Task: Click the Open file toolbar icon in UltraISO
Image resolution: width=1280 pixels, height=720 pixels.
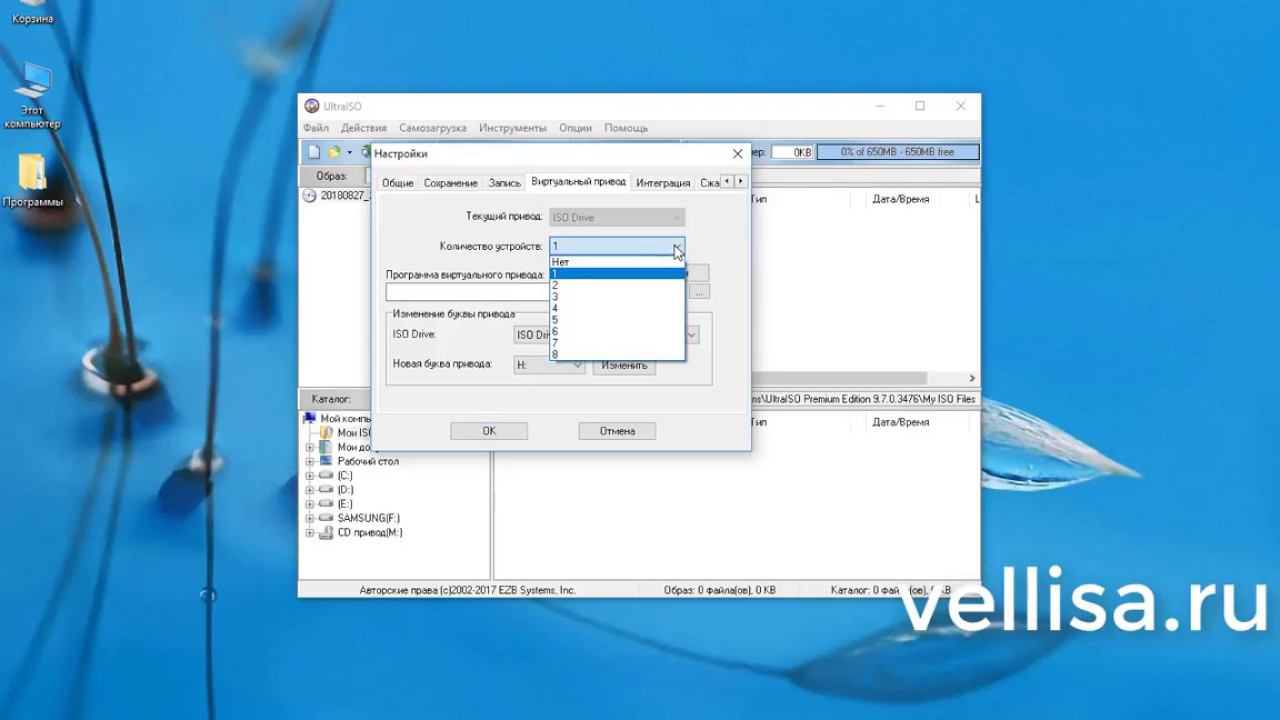Action: (334, 152)
